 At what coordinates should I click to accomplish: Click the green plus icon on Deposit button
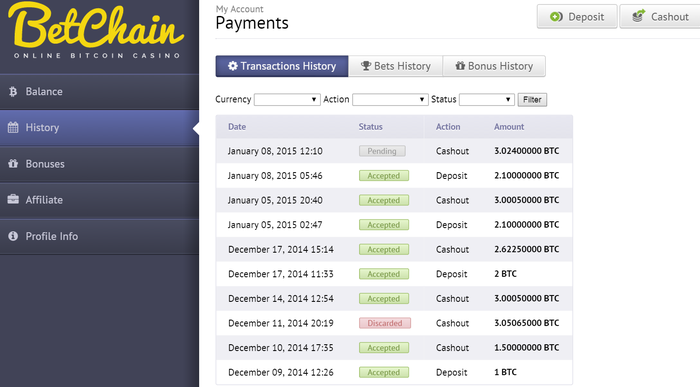pyautogui.click(x=556, y=17)
